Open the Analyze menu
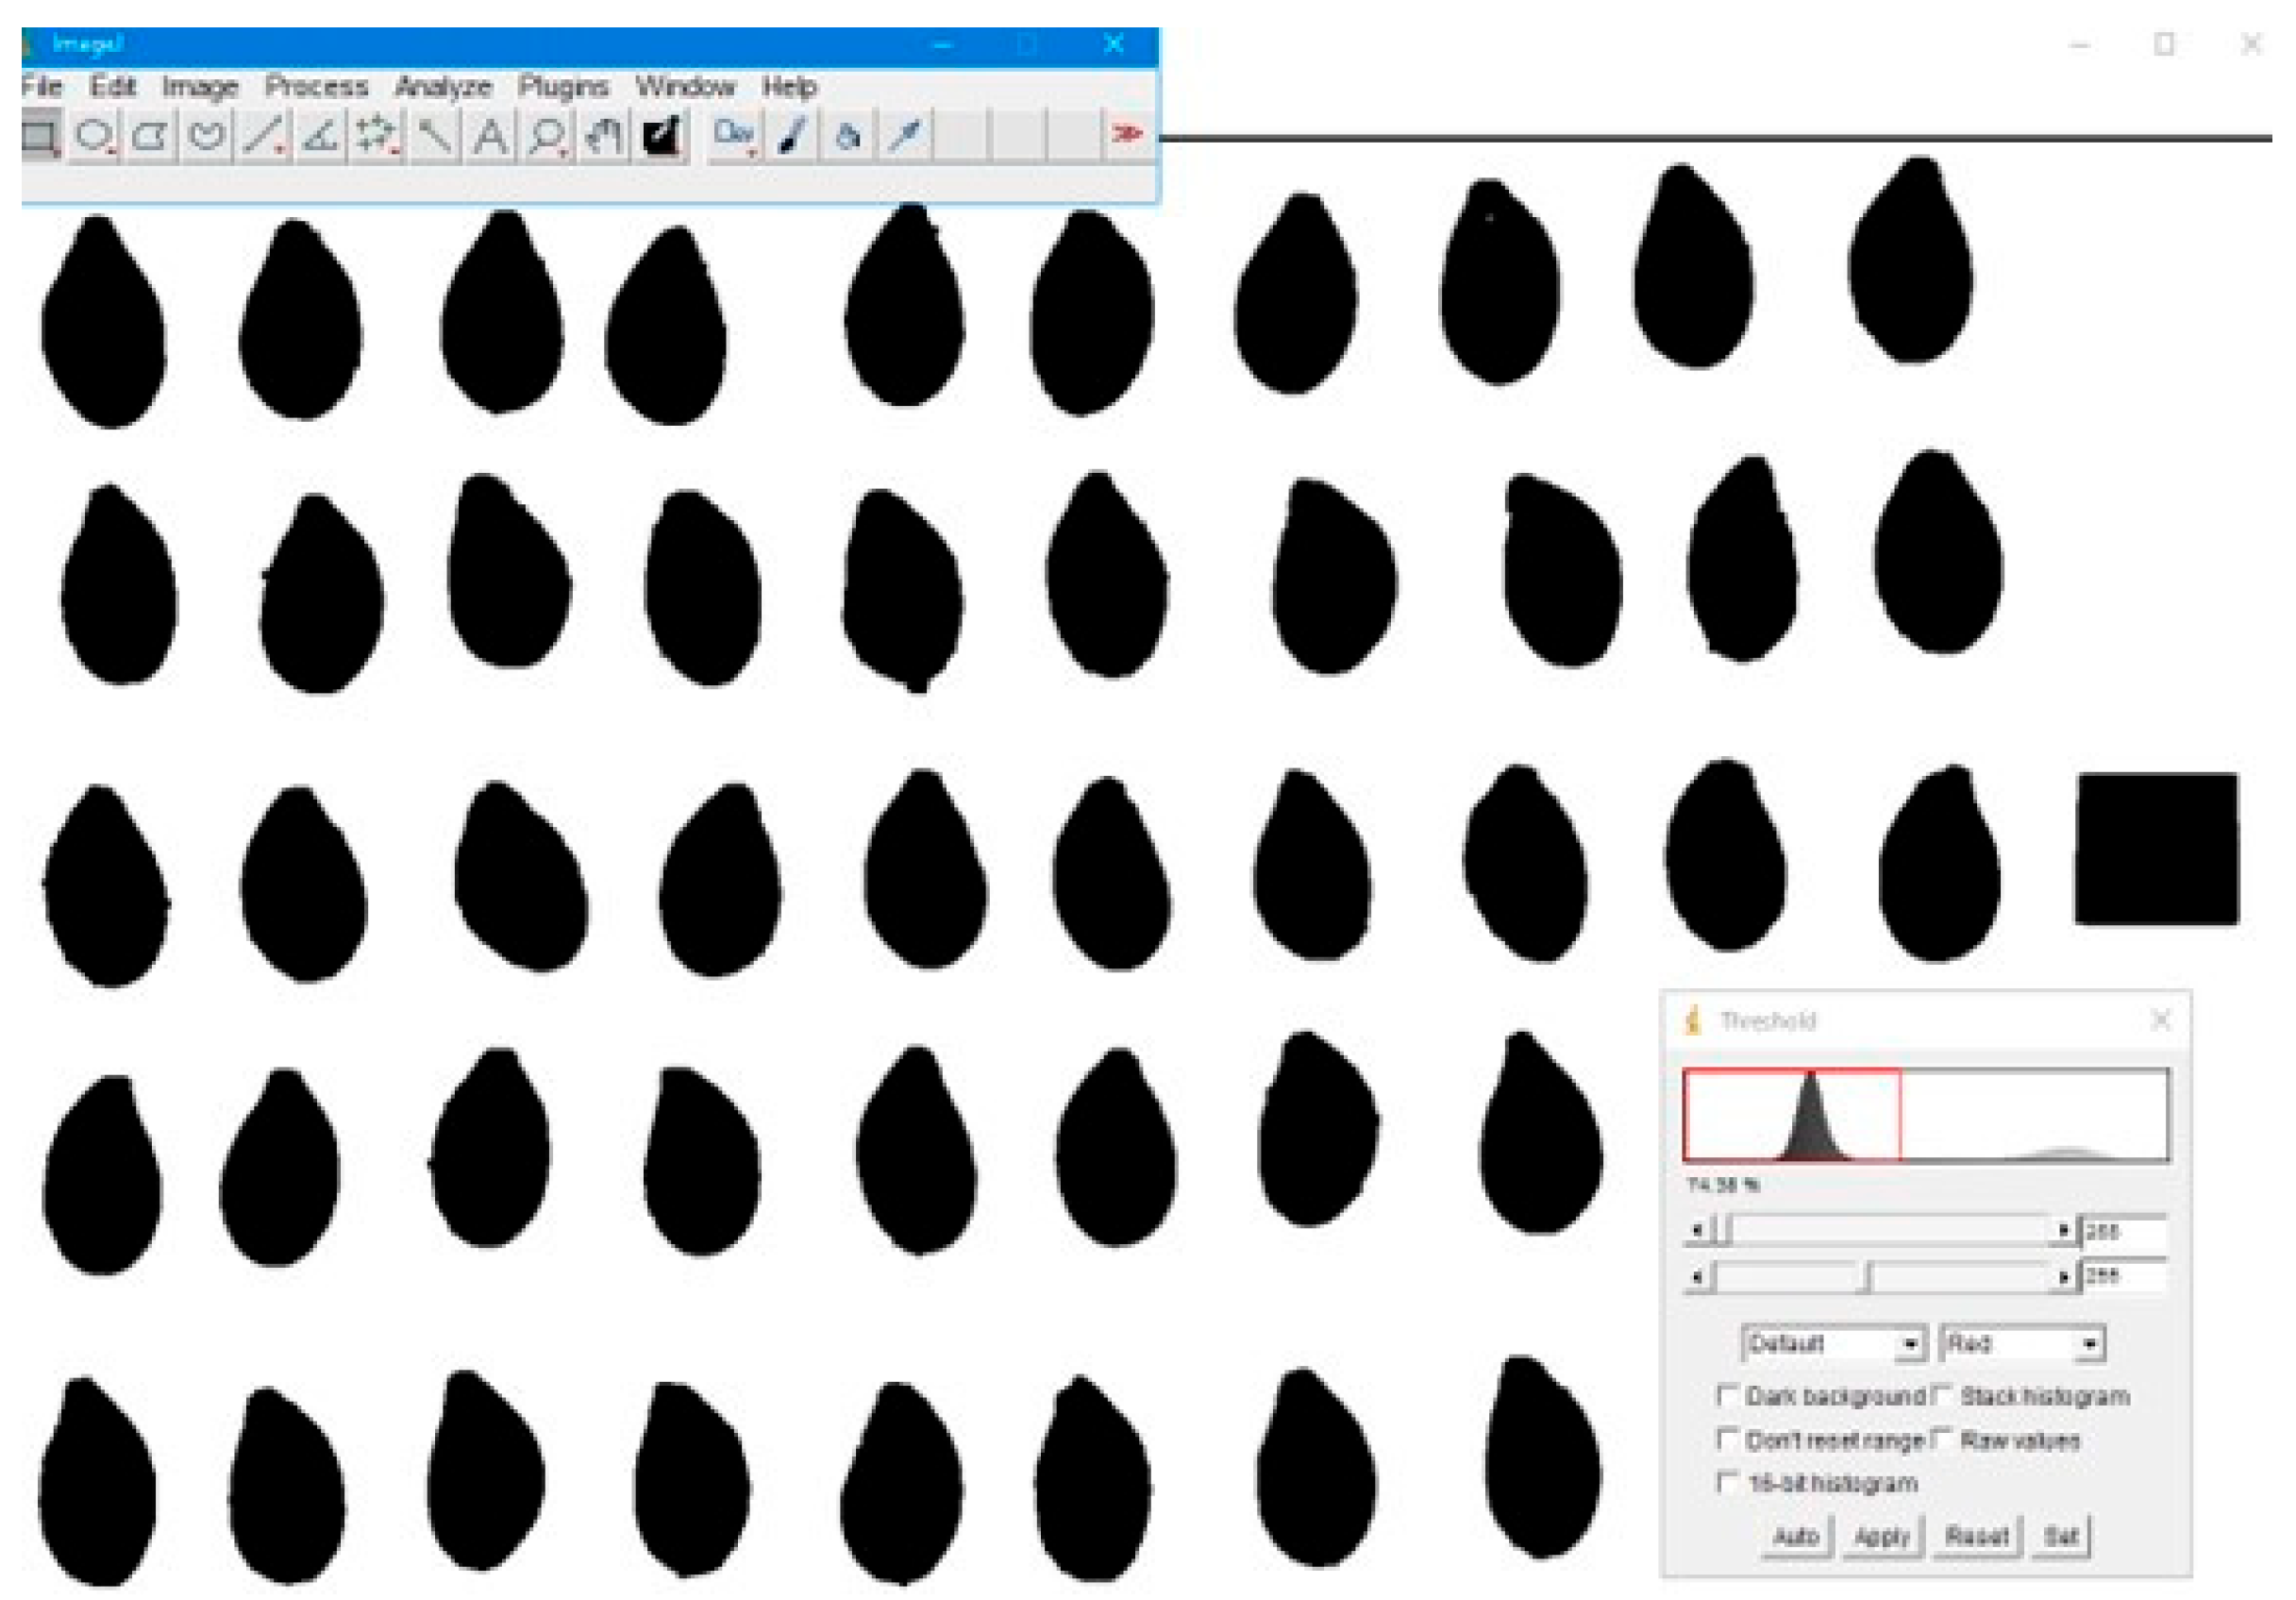The height and width of the screenshot is (1600, 2296). (442, 87)
